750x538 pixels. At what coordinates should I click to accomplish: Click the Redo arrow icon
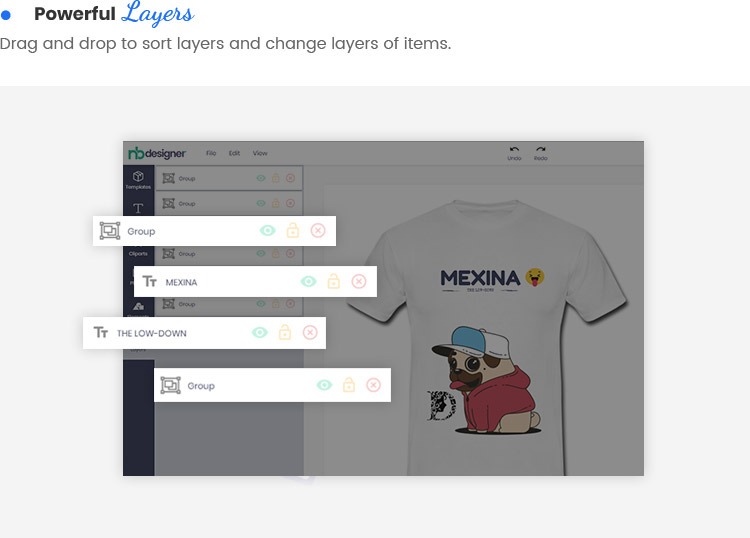point(540,150)
